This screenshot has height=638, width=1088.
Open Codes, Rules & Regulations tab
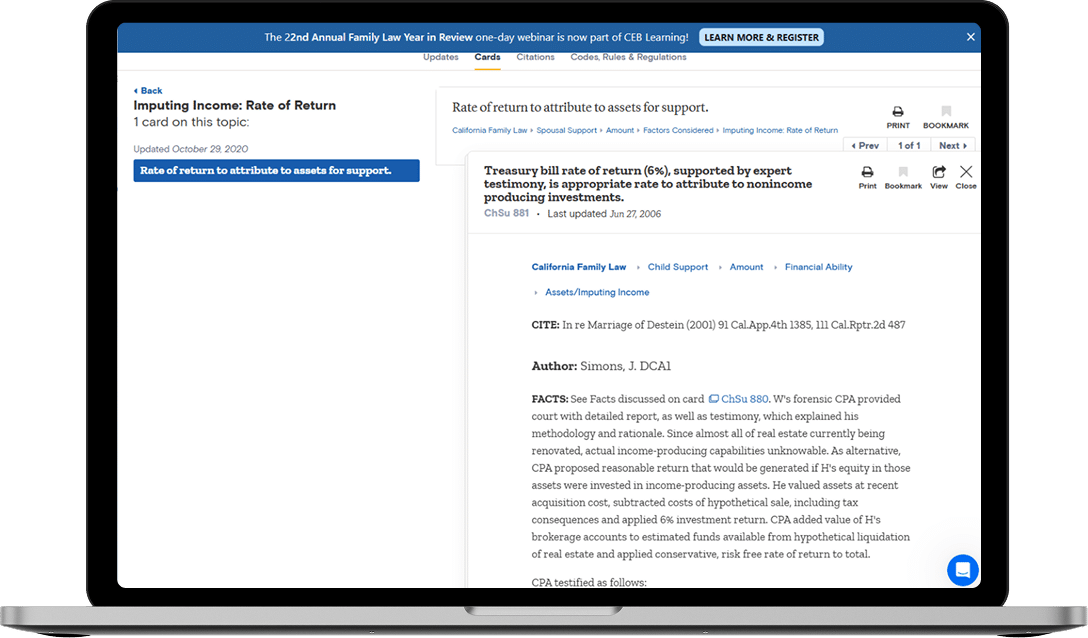(x=628, y=58)
